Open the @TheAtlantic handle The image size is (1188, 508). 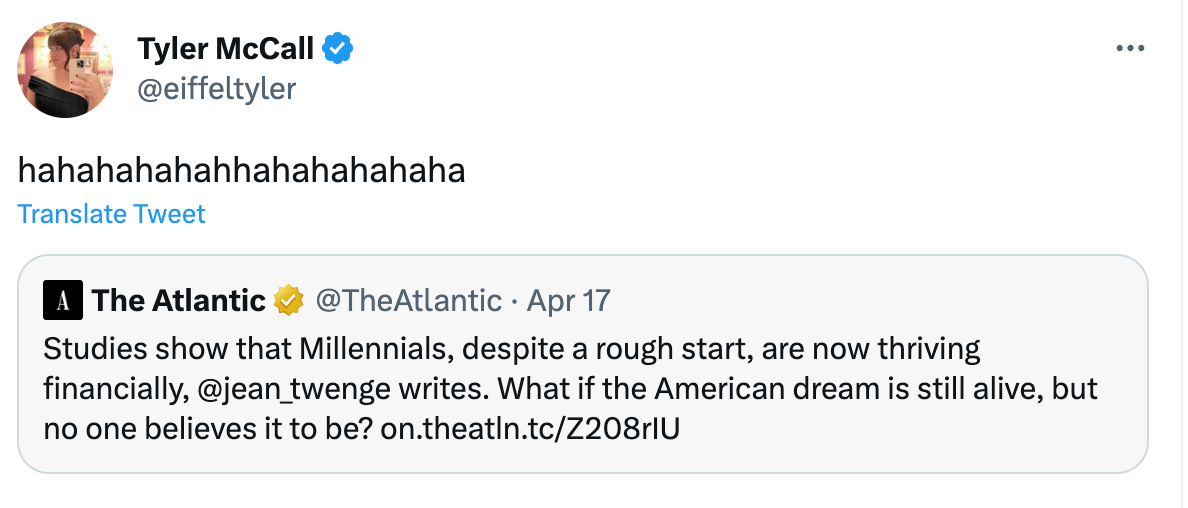pyautogui.click(x=408, y=301)
